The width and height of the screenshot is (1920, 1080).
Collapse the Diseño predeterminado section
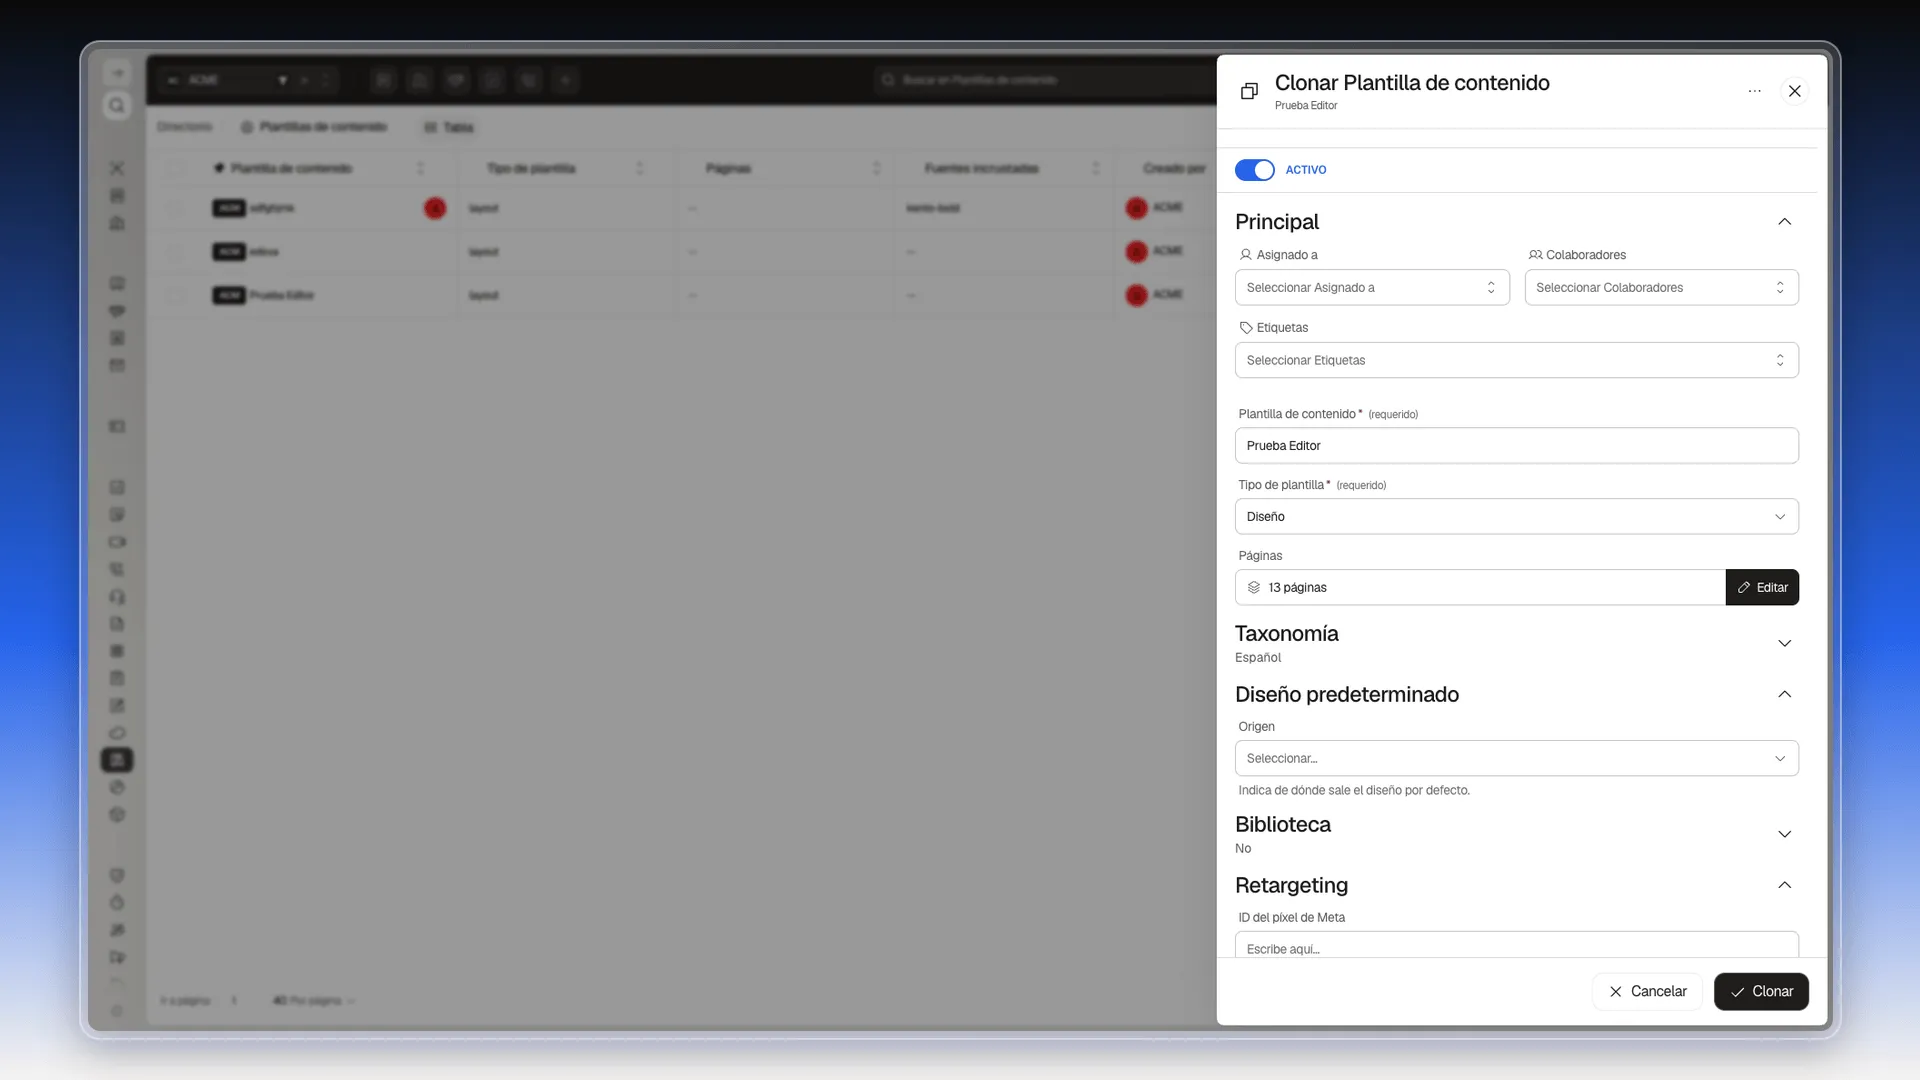(x=1784, y=695)
